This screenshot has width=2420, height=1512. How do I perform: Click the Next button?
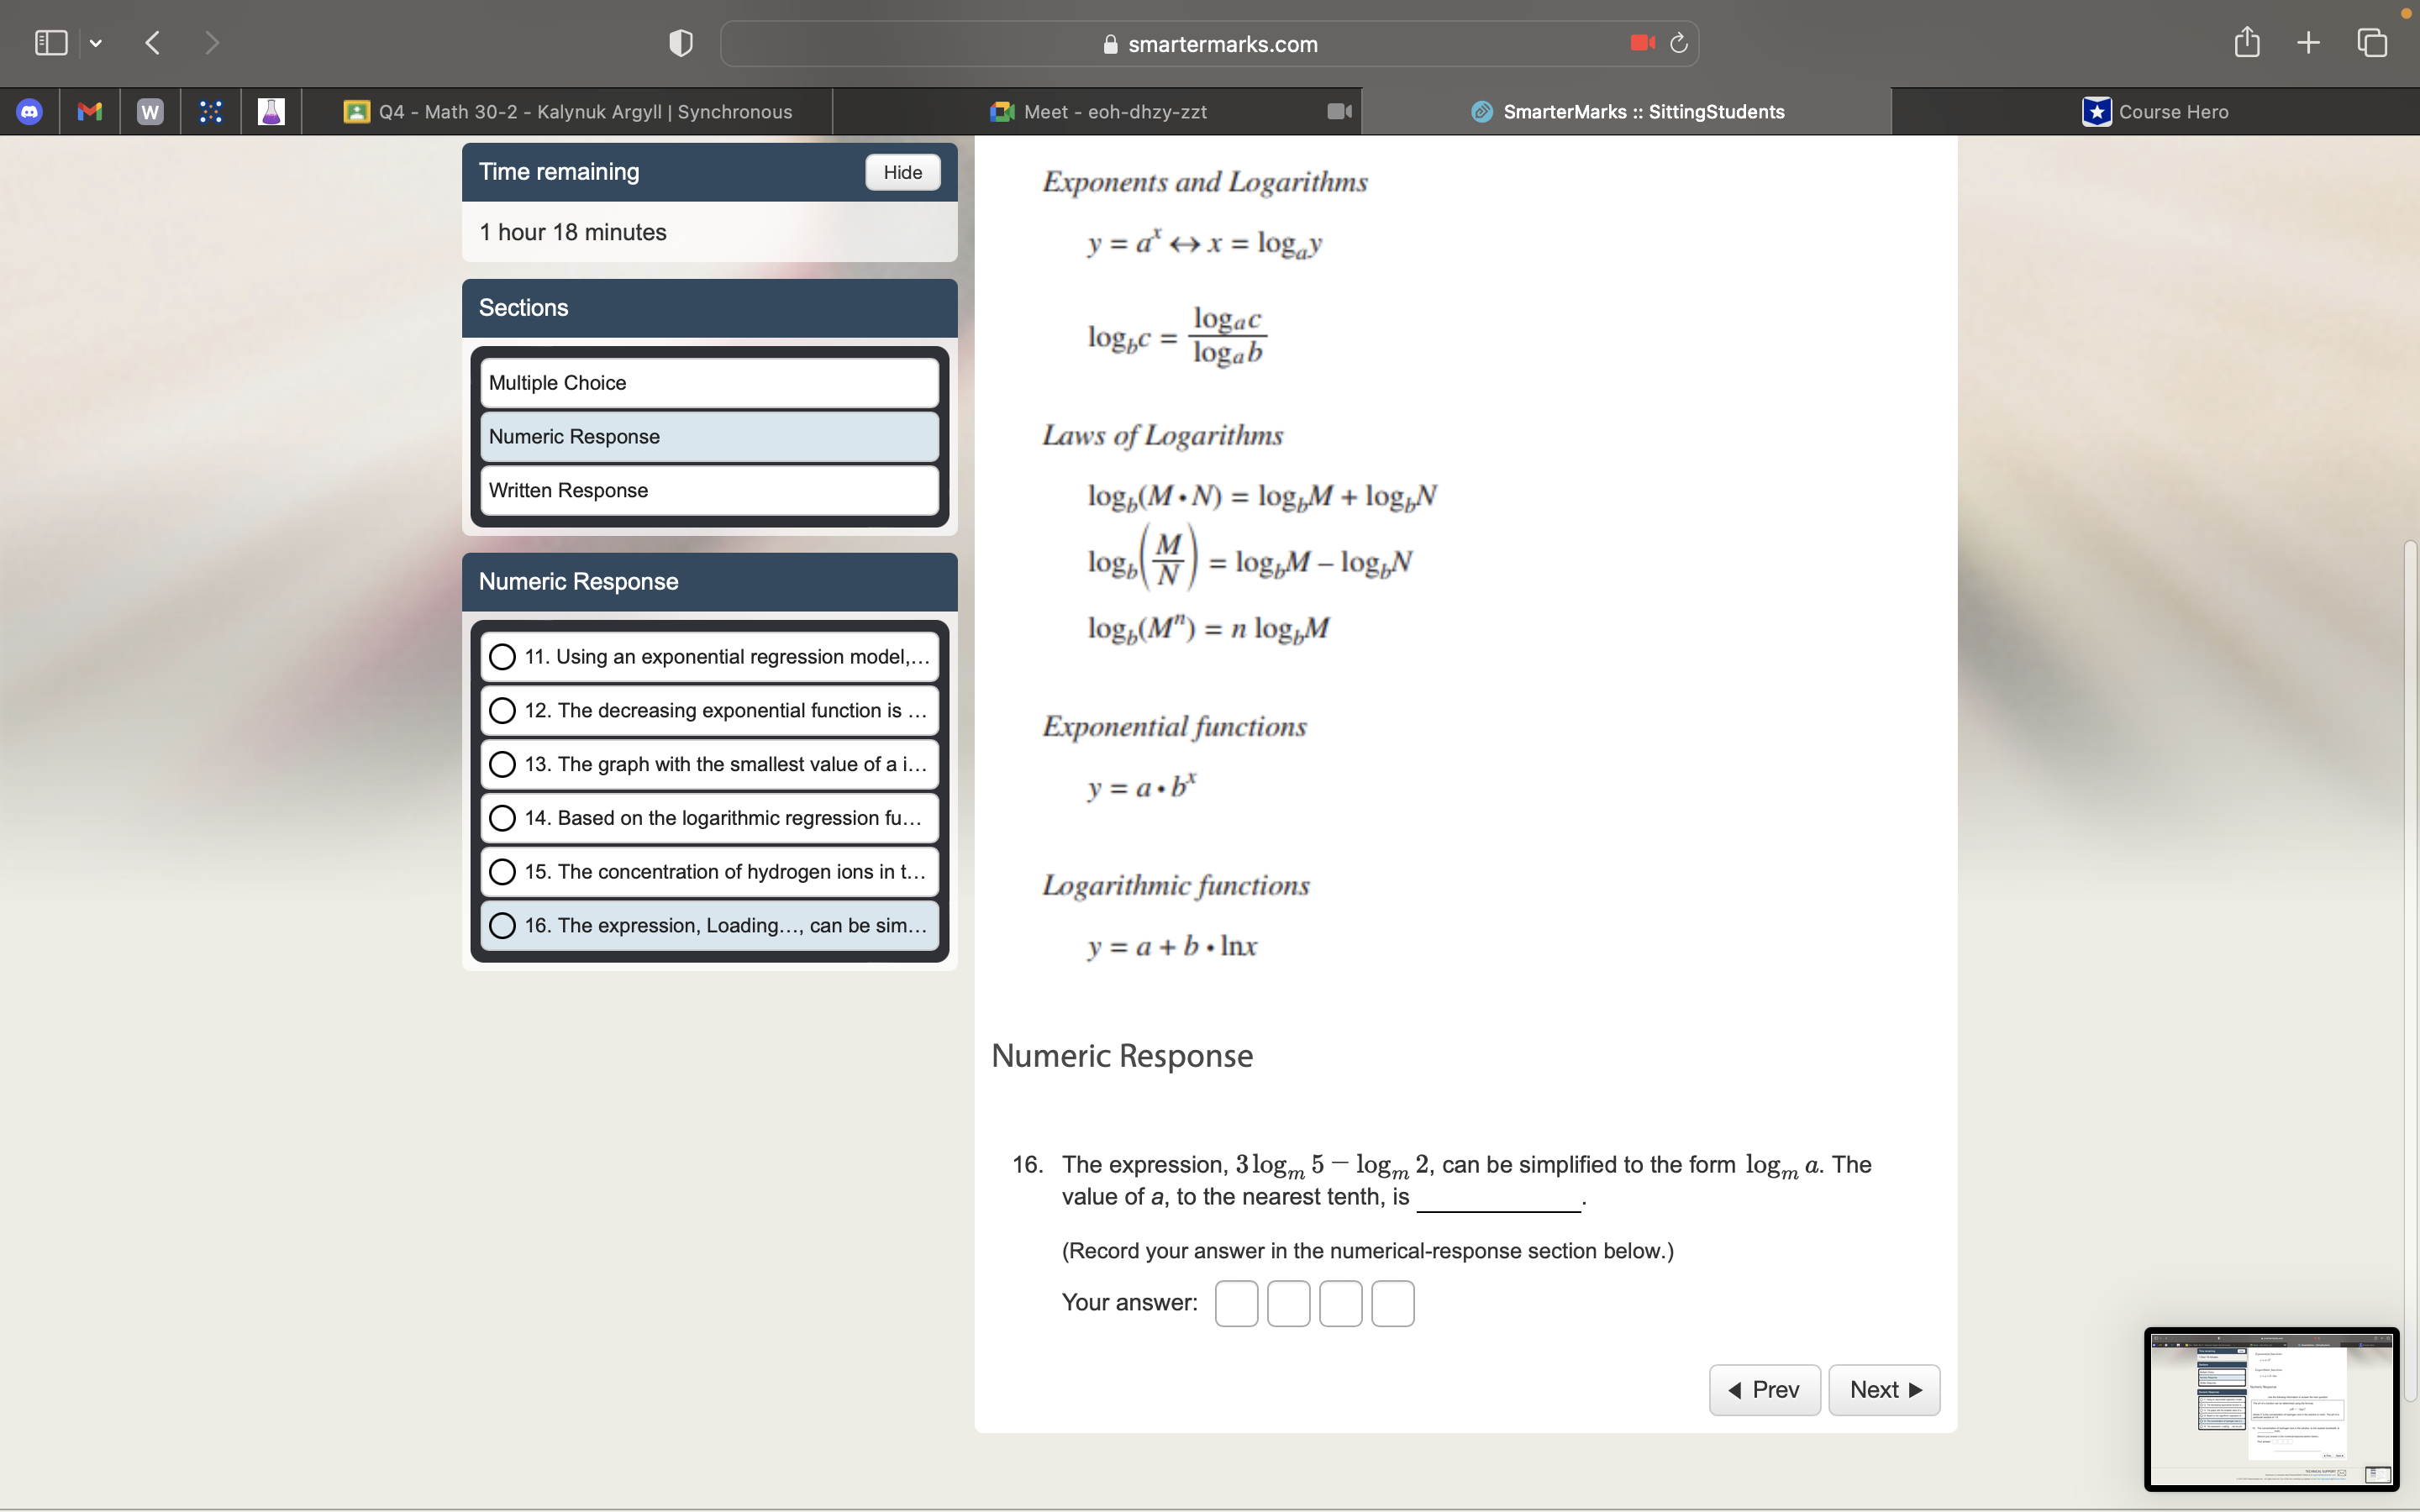1883,1389
